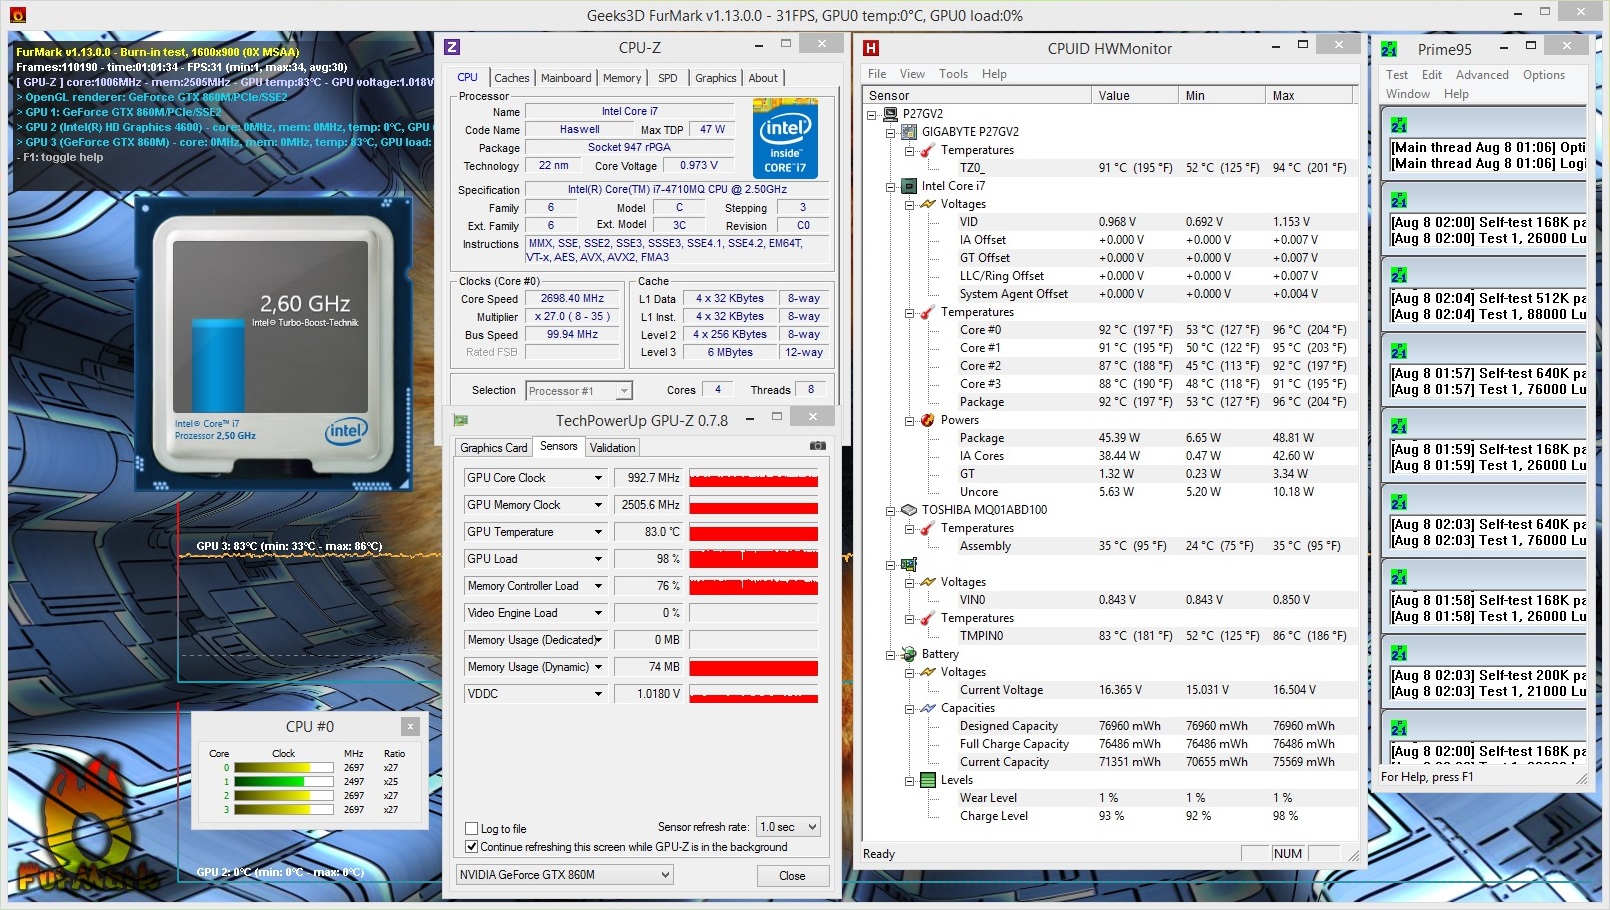The image size is (1610, 910).
Task: Click the green Levels icon under Battery
Action: tap(927, 780)
